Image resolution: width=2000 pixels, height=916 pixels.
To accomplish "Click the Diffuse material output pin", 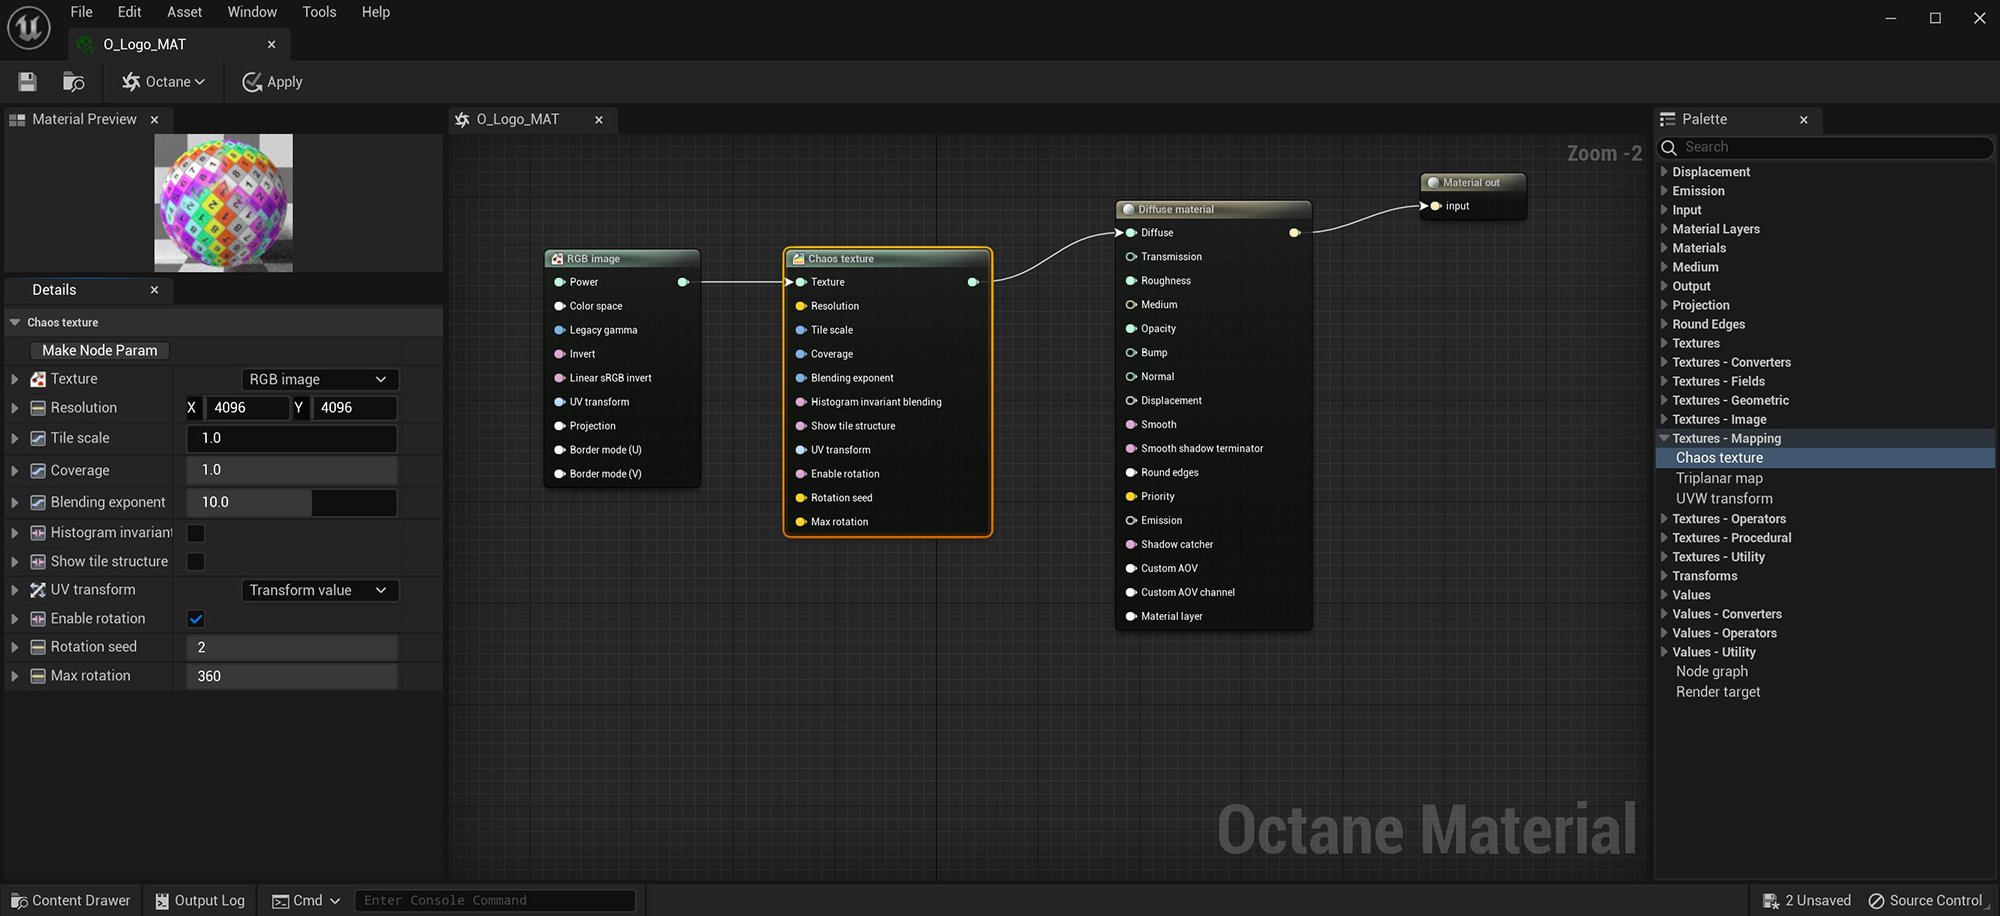I will tap(1294, 233).
